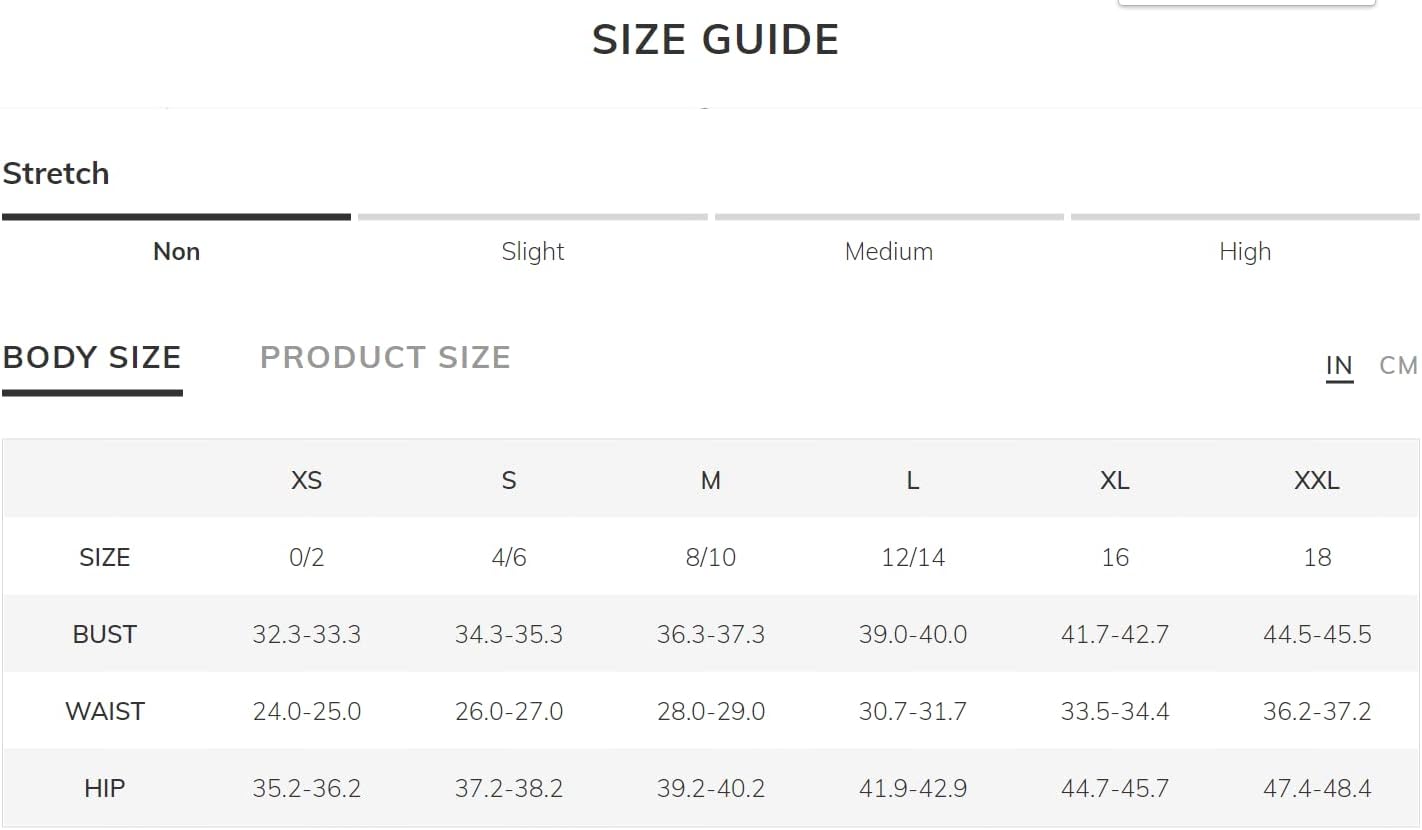Image resolution: width=1422 pixels, height=830 pixels.
Task: Click the XXL column header
Action: 1317,480
